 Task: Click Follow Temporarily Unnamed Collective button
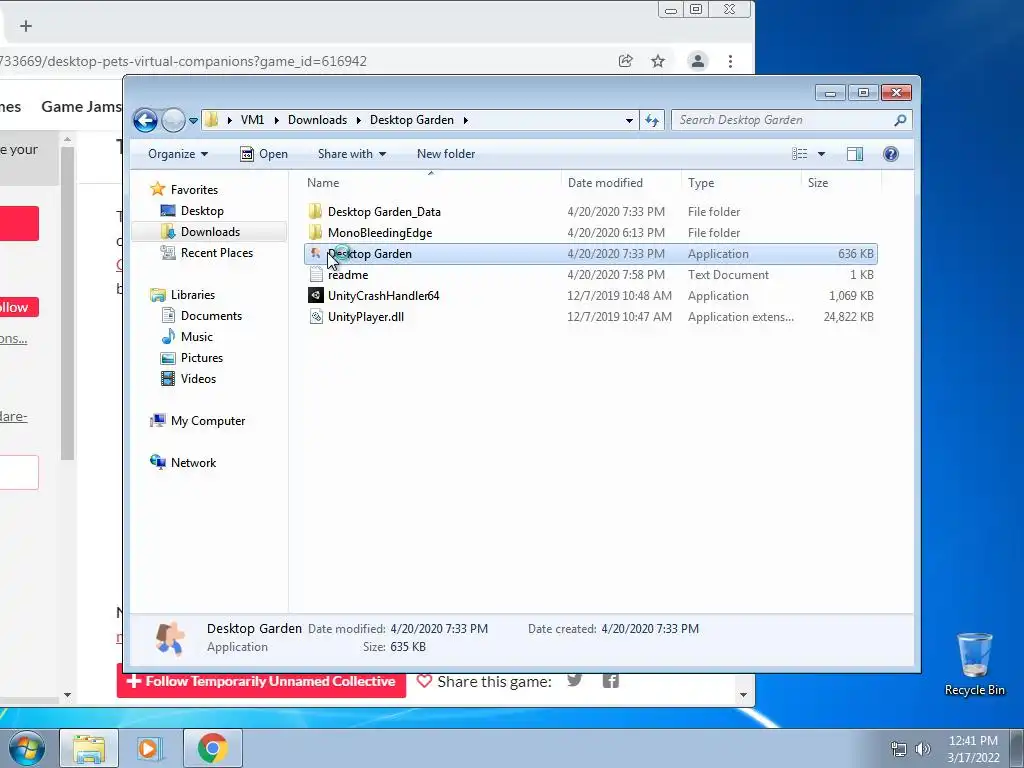click(x=261, y=681)
